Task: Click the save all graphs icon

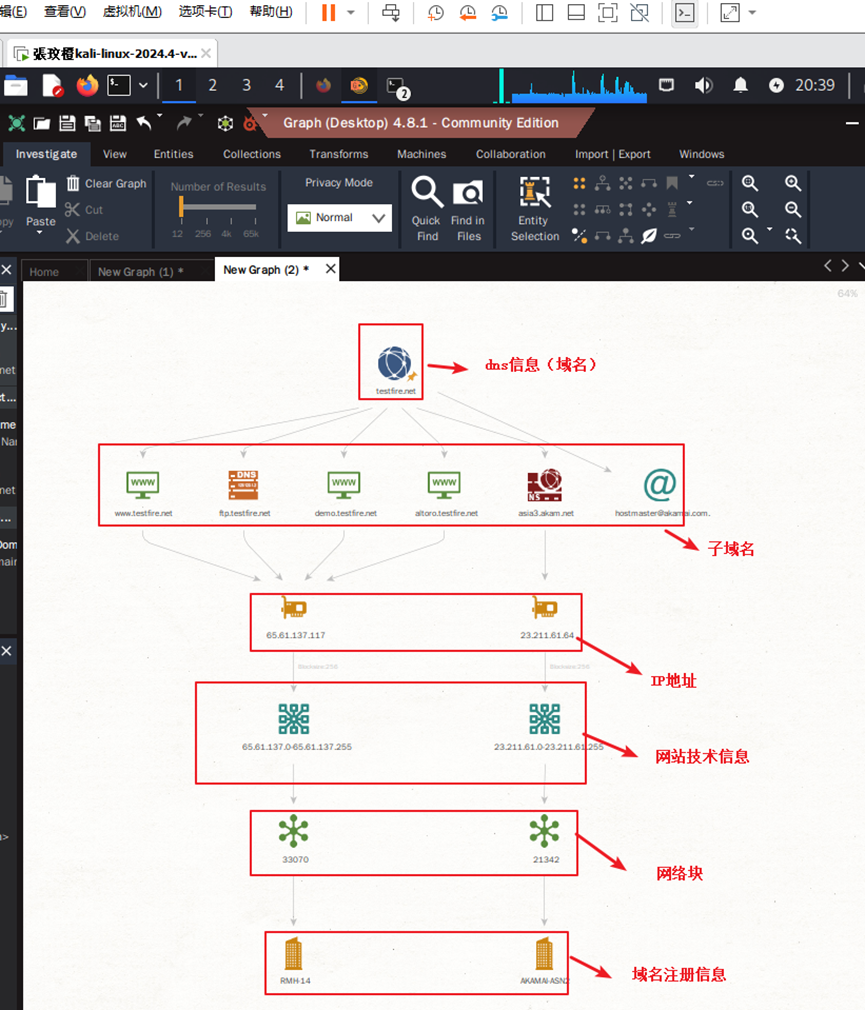Action: coord(93,123)
